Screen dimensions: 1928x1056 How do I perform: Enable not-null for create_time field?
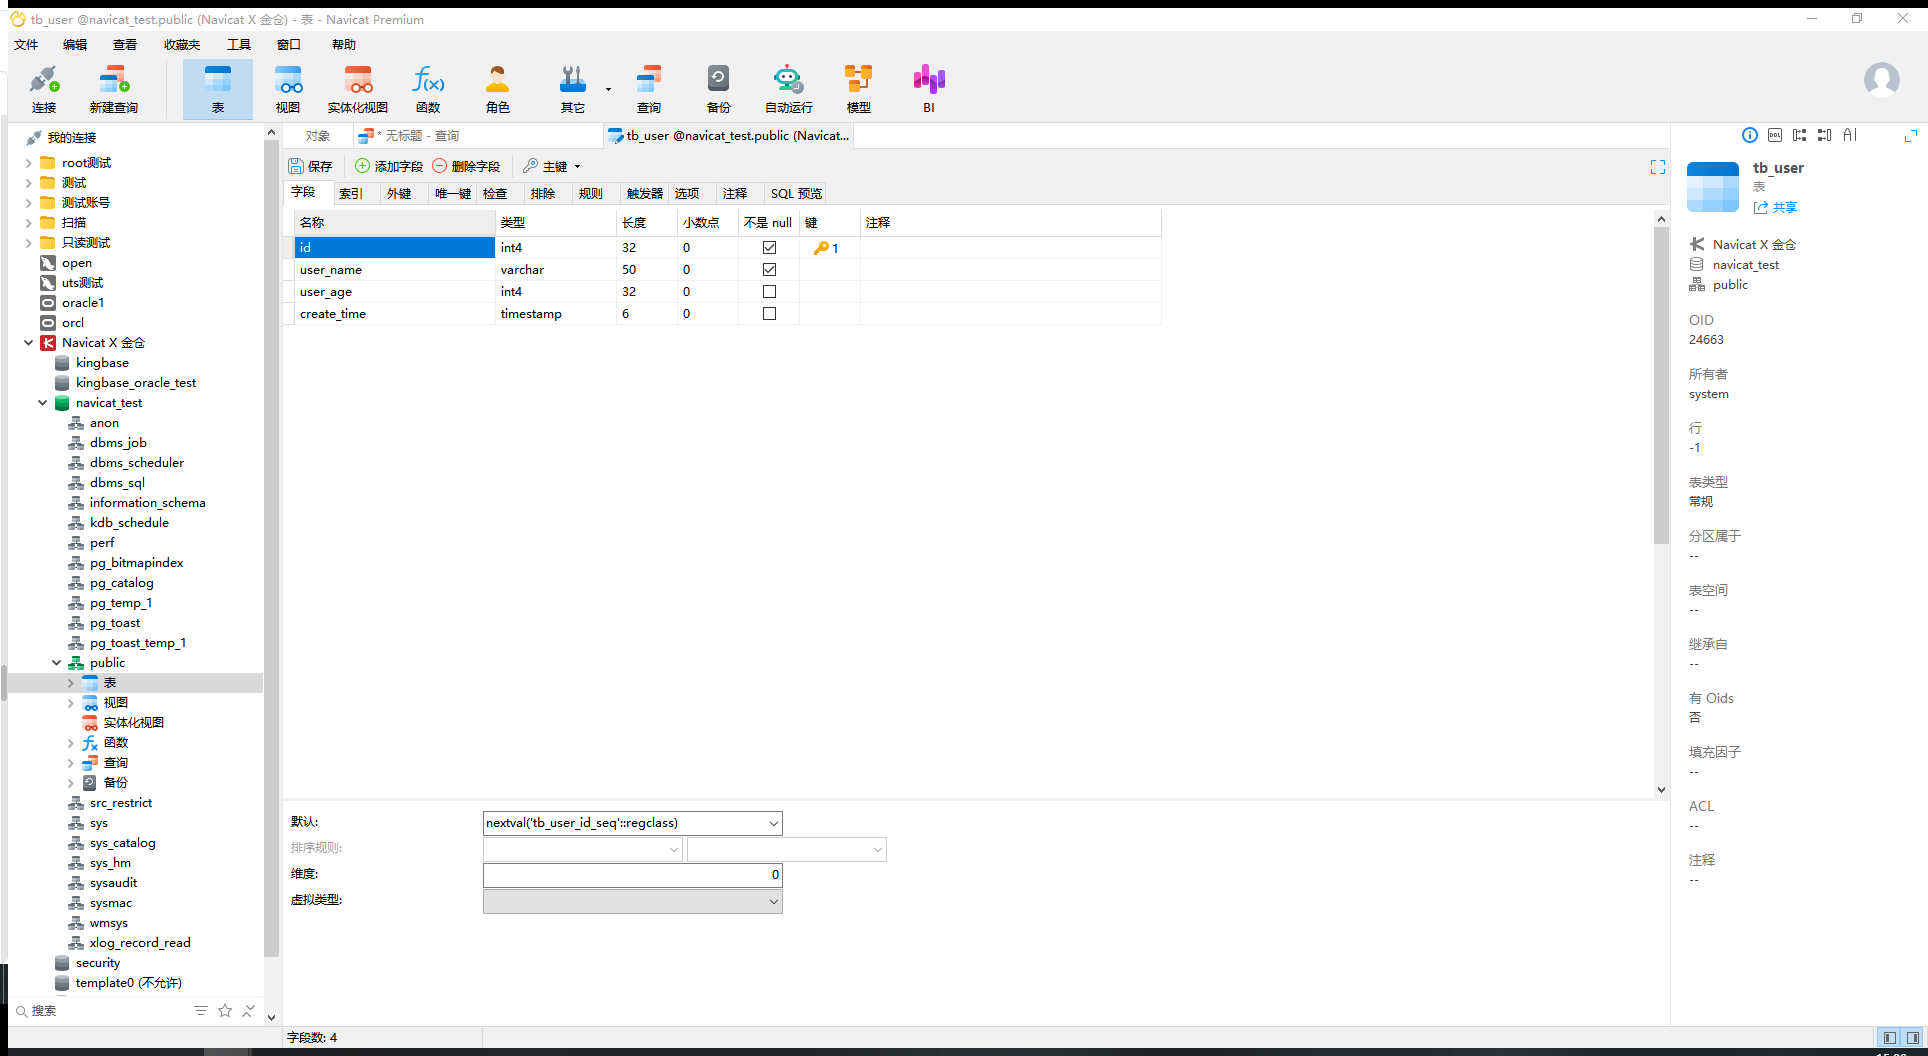[769, 314]
